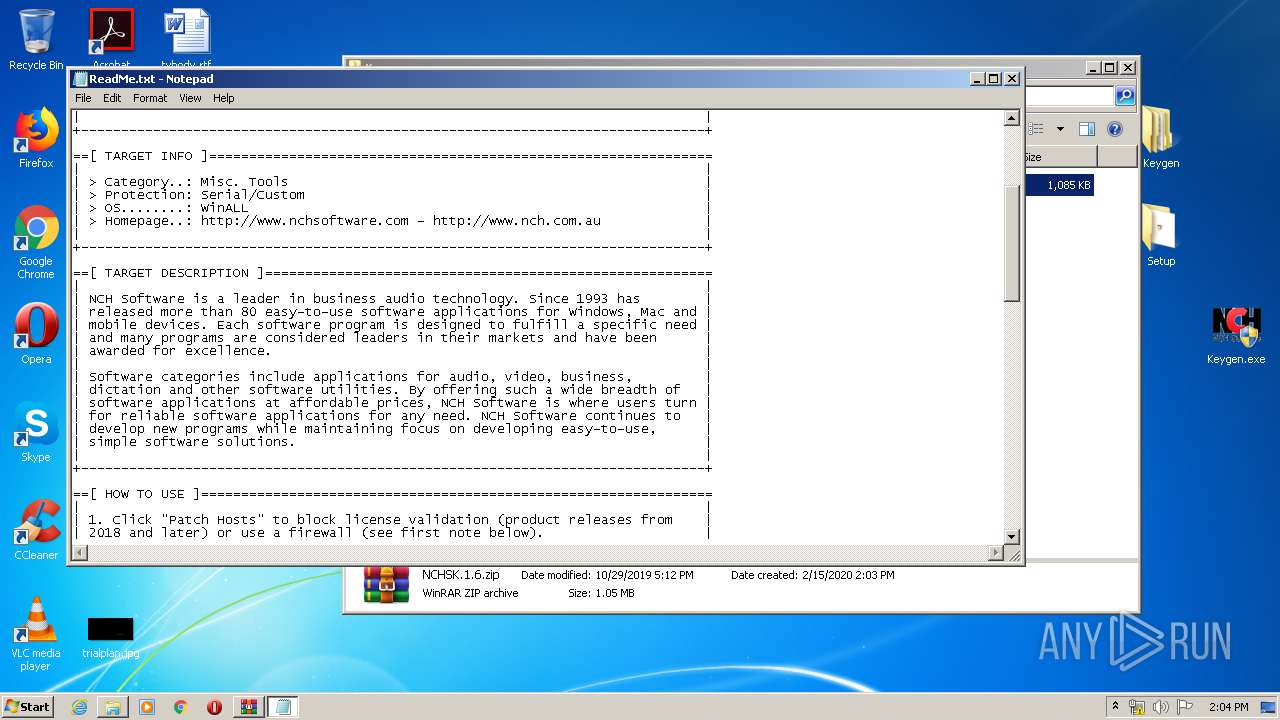The width and height of the screenshot is (1280, 720).
Task: Maximize the ReadMe.txt Notepad window
Action: (994, 78)
